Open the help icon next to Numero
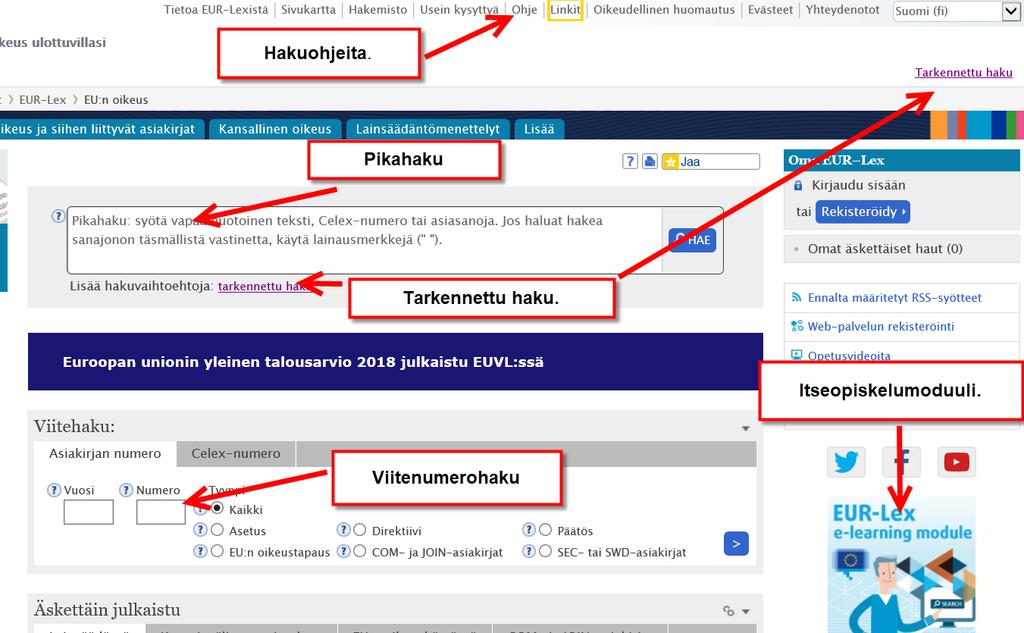This screenshot has height=633, width=1024. (126, 490)
